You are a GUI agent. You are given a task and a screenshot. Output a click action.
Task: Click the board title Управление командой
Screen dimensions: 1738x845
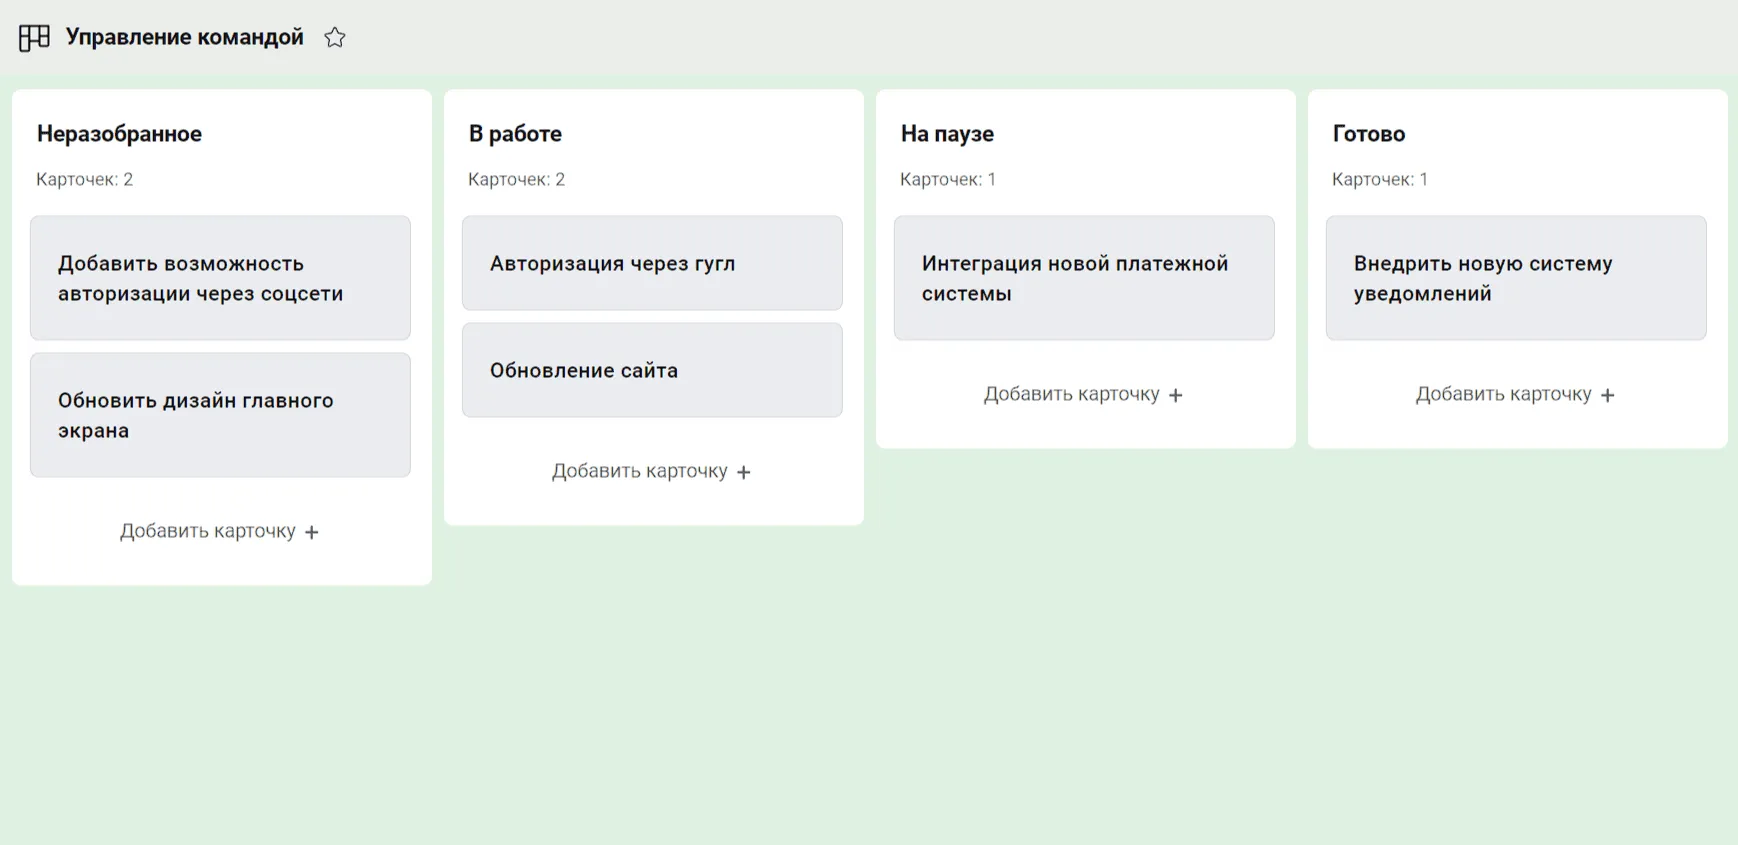tap(185, 37)
